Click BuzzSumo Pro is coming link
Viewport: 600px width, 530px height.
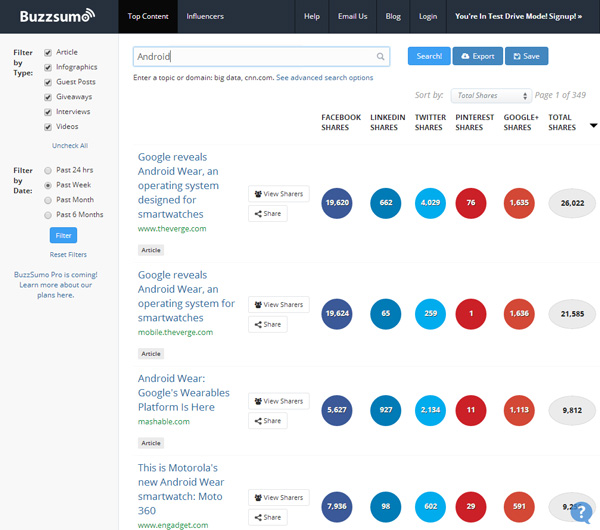tap(55, 285)
